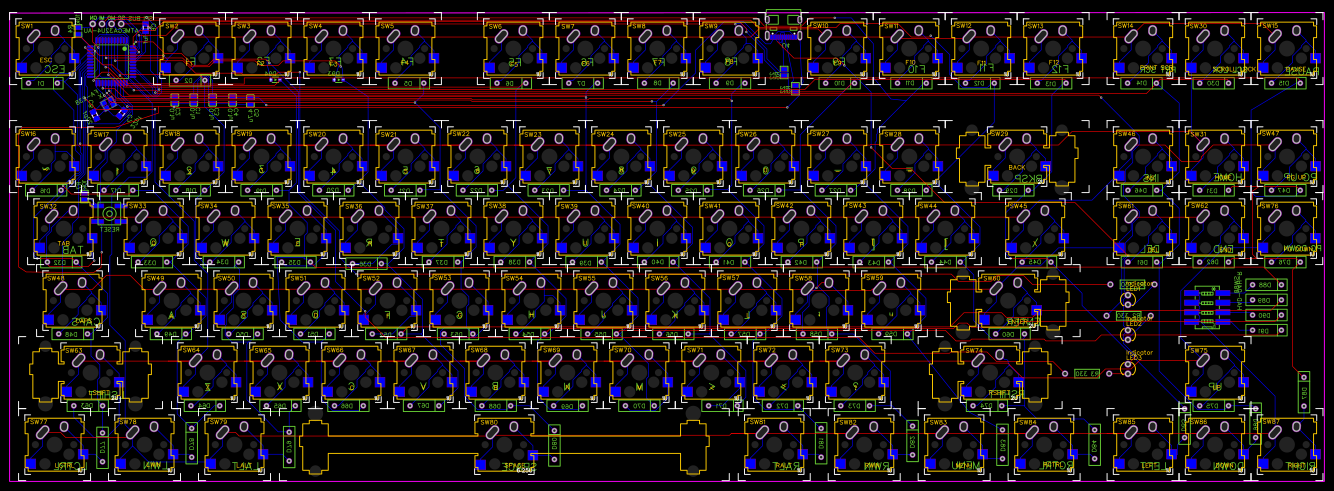Select the R3 330 resistor footprint

tap(1087, 373)
